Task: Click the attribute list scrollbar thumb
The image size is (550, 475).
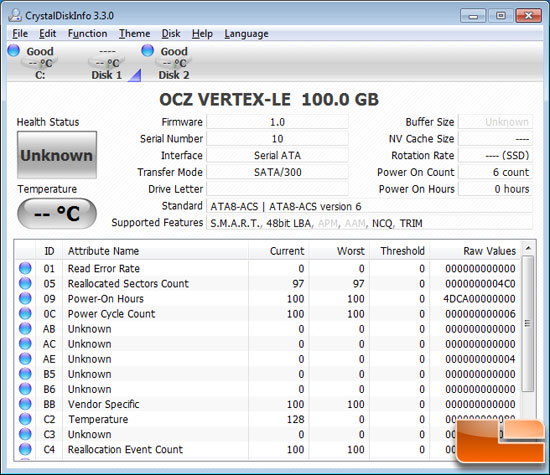Action: pyautogui.click(x=528, y=323)
